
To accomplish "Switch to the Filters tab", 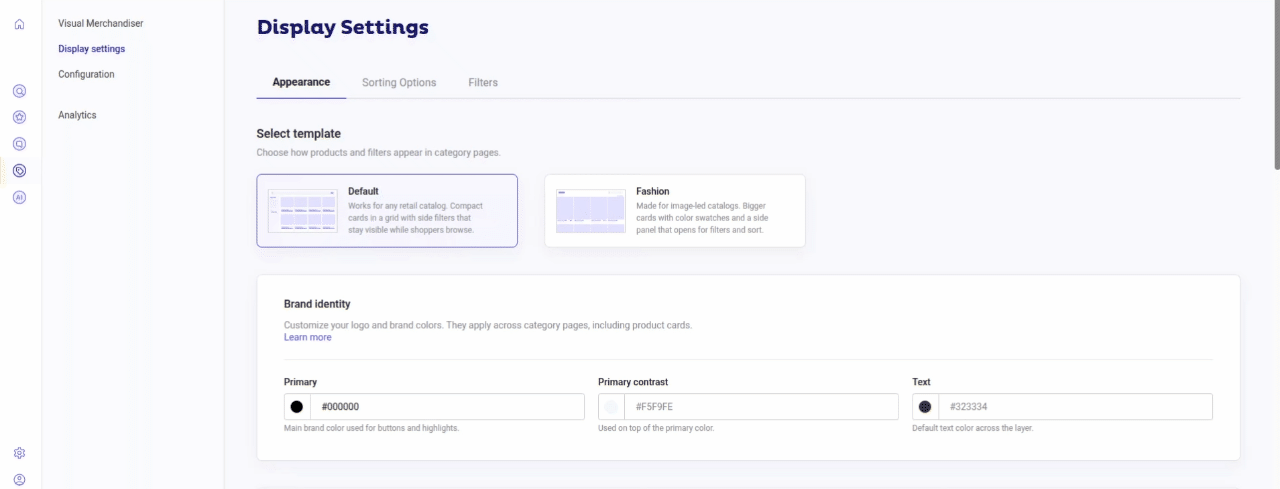I will (483, 83).
